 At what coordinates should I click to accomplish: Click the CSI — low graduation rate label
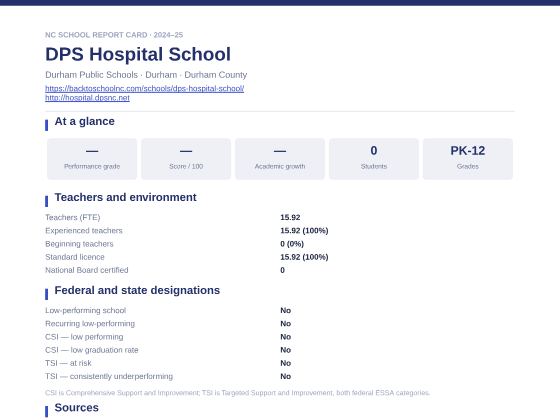click(x=92, y=350)
